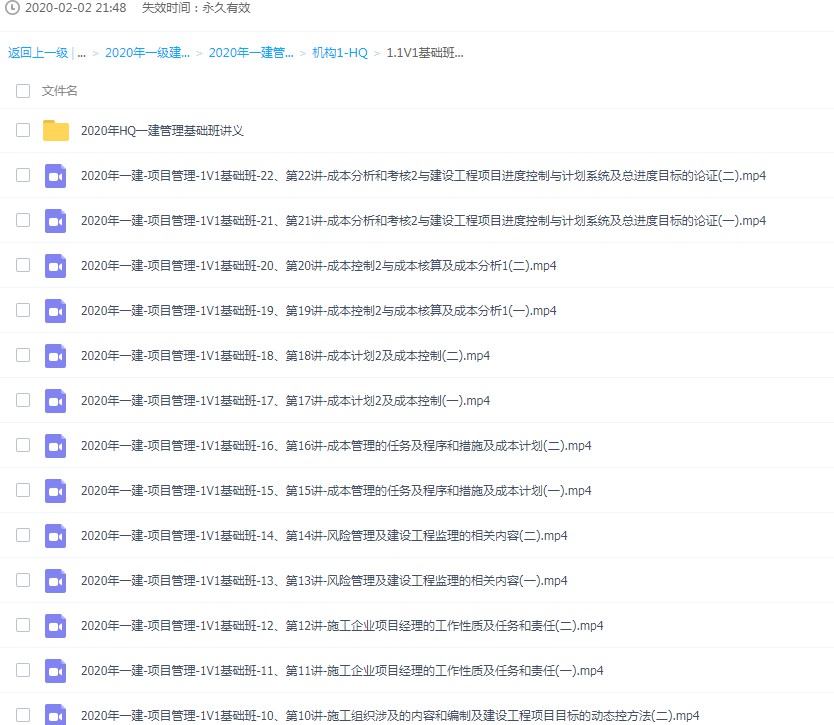Check the box for the 第21讲 video
Image resolution: width=834 pixels, height=725 pixels.
point(23,220)
